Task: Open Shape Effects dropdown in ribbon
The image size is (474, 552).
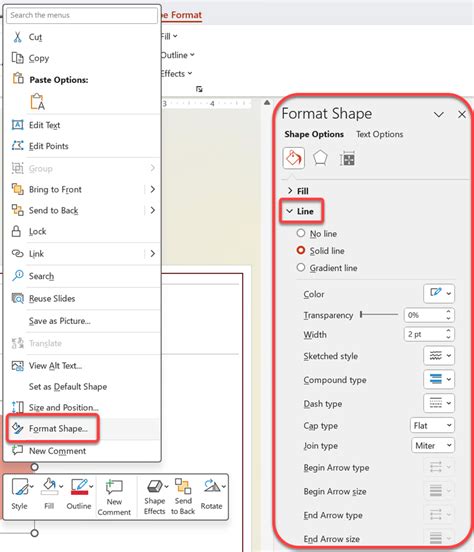Action: click(x=176, y=74)
